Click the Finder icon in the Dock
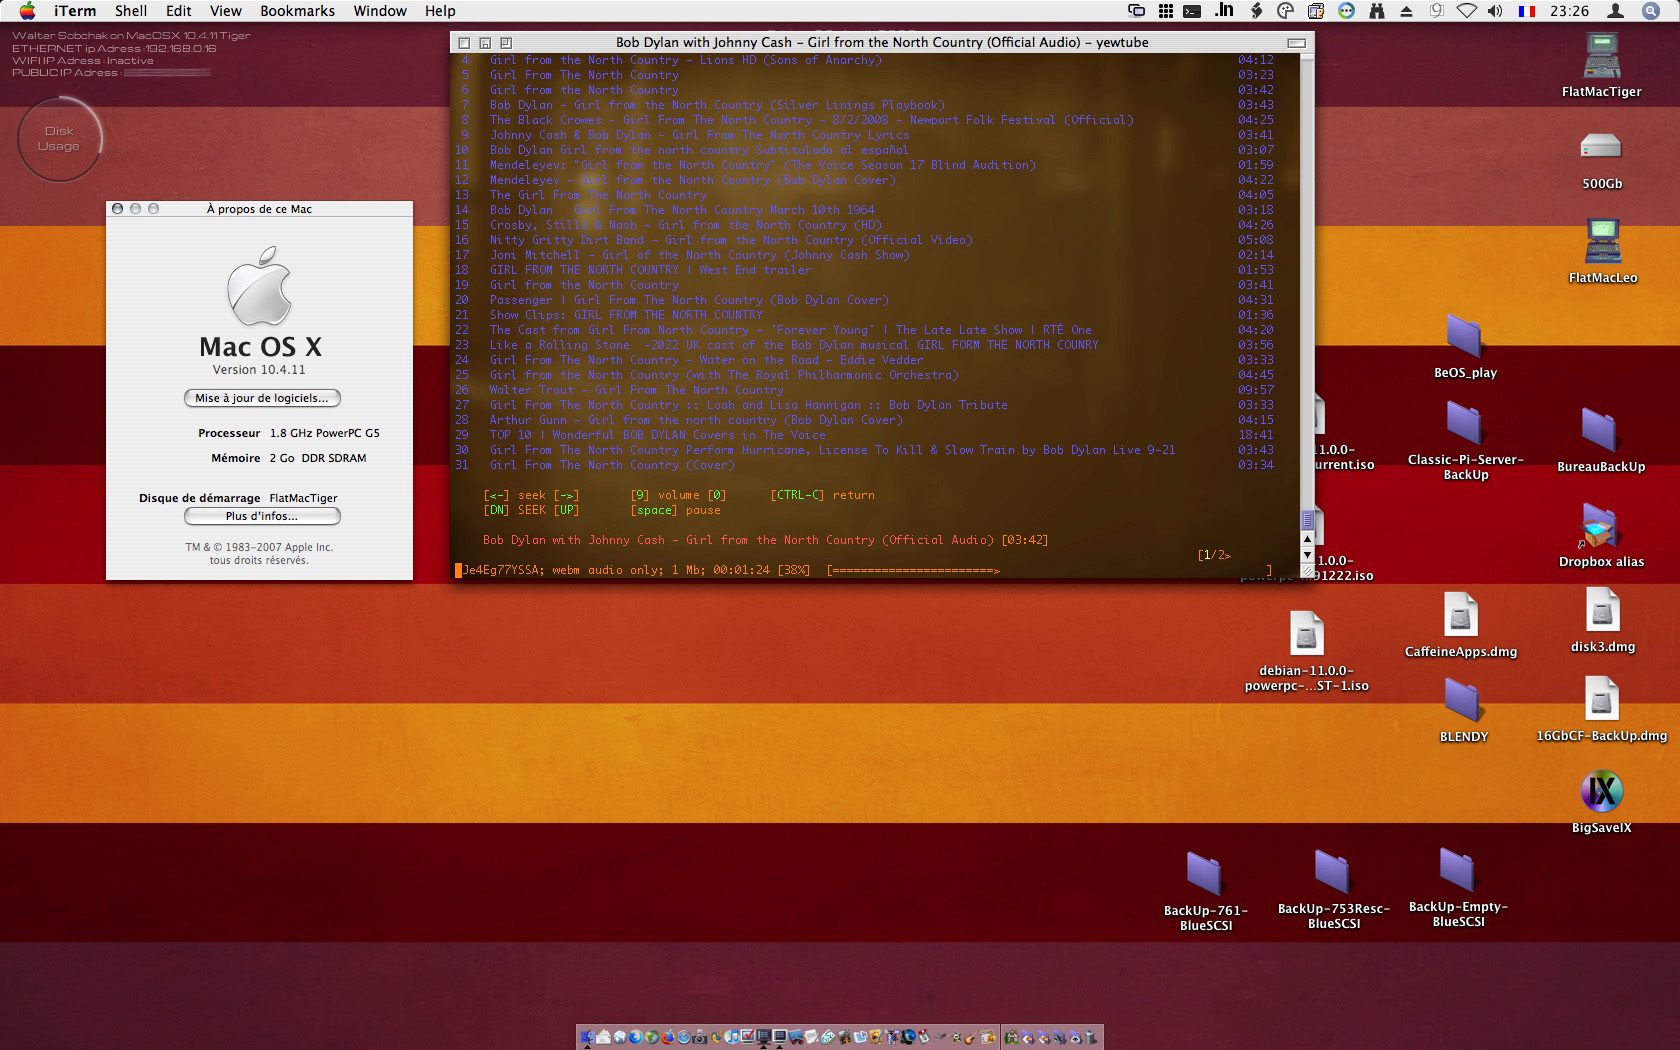Image resolution: width=1680 pixels, height=1050 pixels. (x=588, y=1037)
